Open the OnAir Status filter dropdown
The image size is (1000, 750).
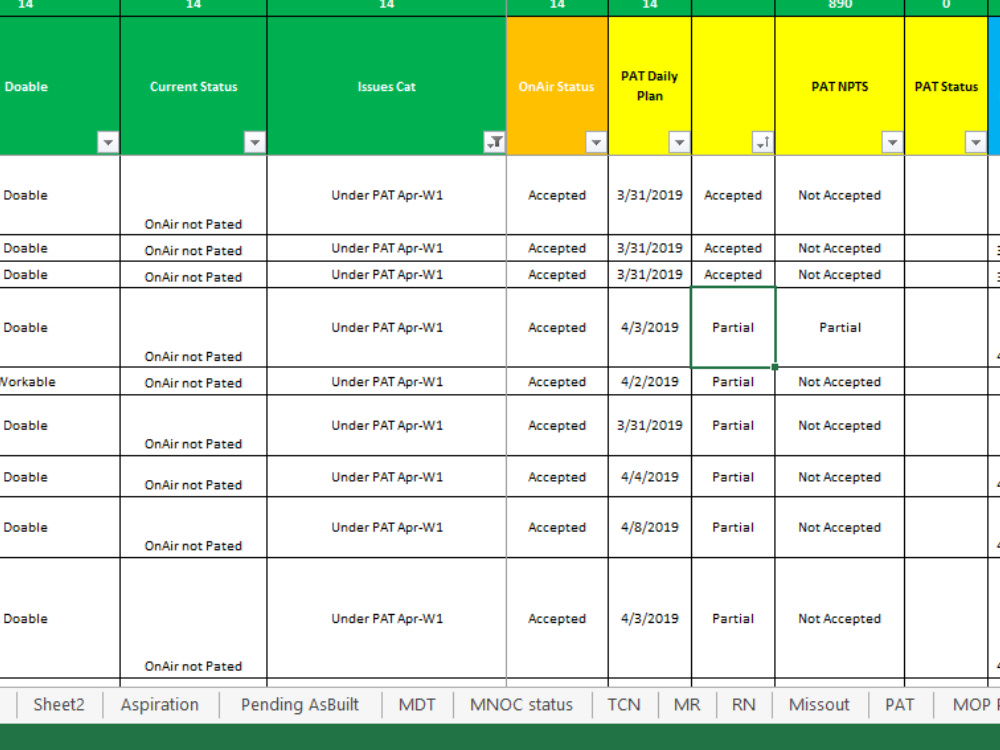[596, 142]
